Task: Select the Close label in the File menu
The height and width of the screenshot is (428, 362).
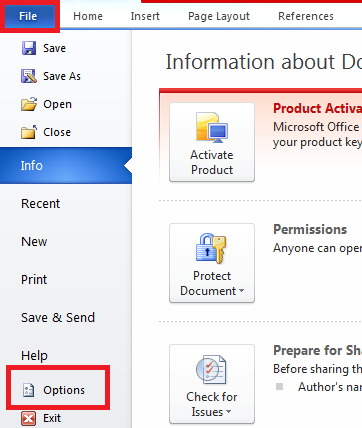Action: pos(57,132)
